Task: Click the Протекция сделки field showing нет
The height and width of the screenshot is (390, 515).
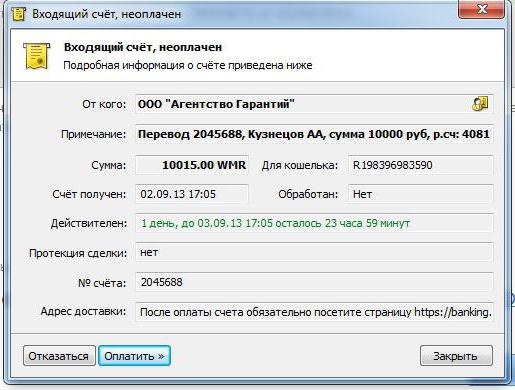Action: tap(314, 252)
